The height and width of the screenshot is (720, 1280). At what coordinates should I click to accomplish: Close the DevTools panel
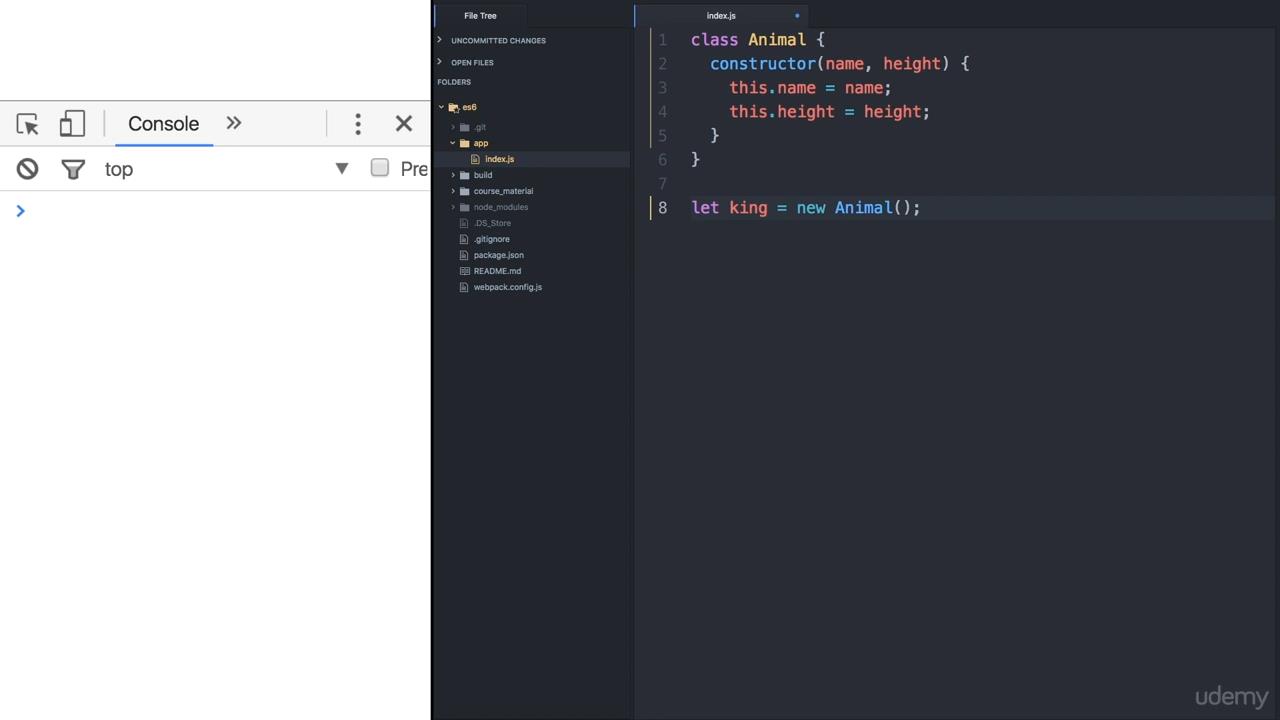tap(404, 124)
